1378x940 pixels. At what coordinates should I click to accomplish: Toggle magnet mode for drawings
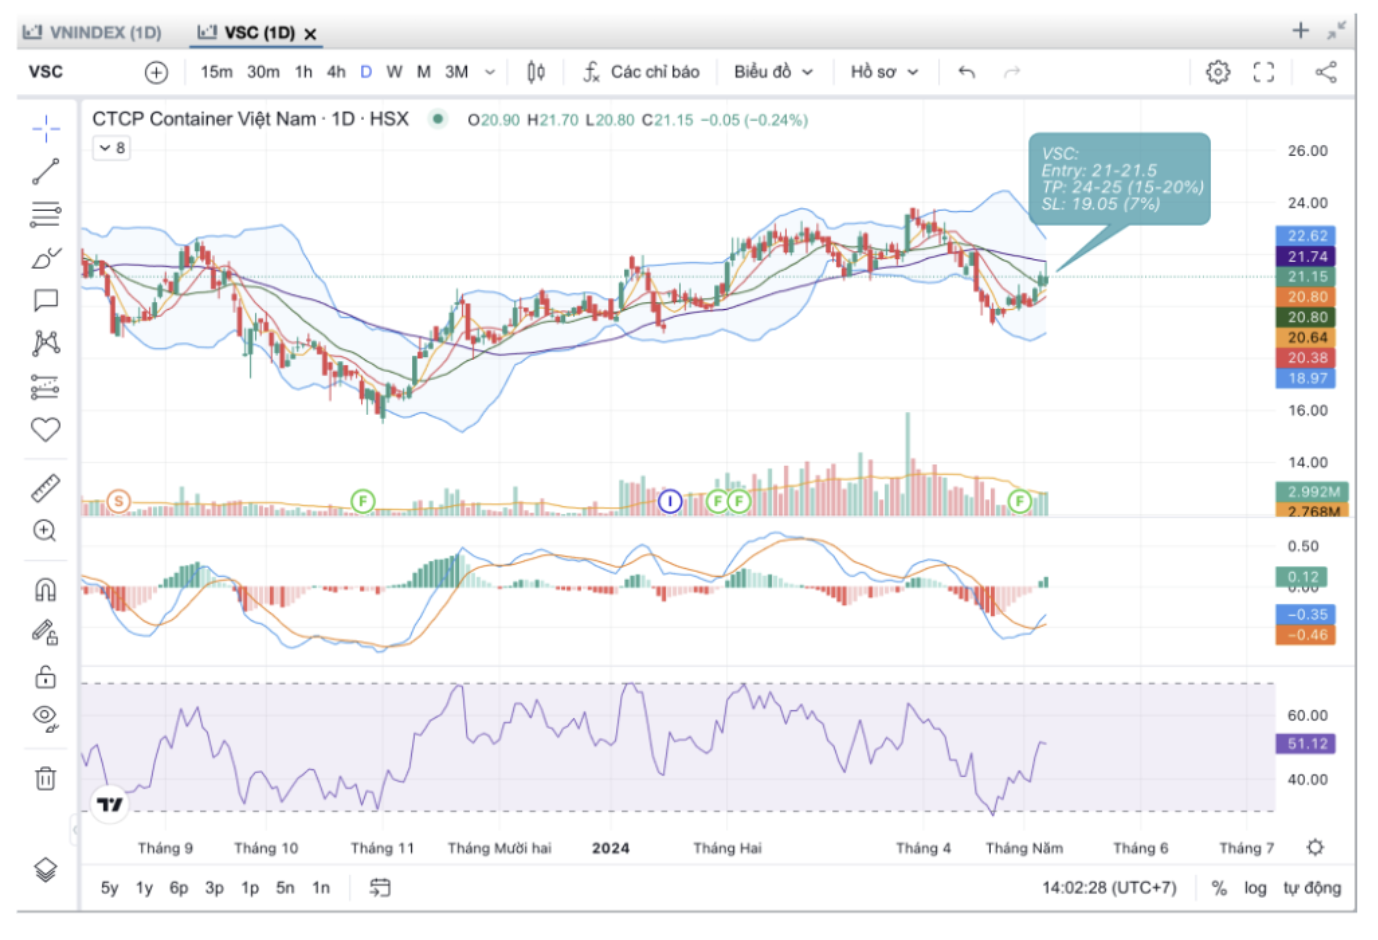(45, 589)
